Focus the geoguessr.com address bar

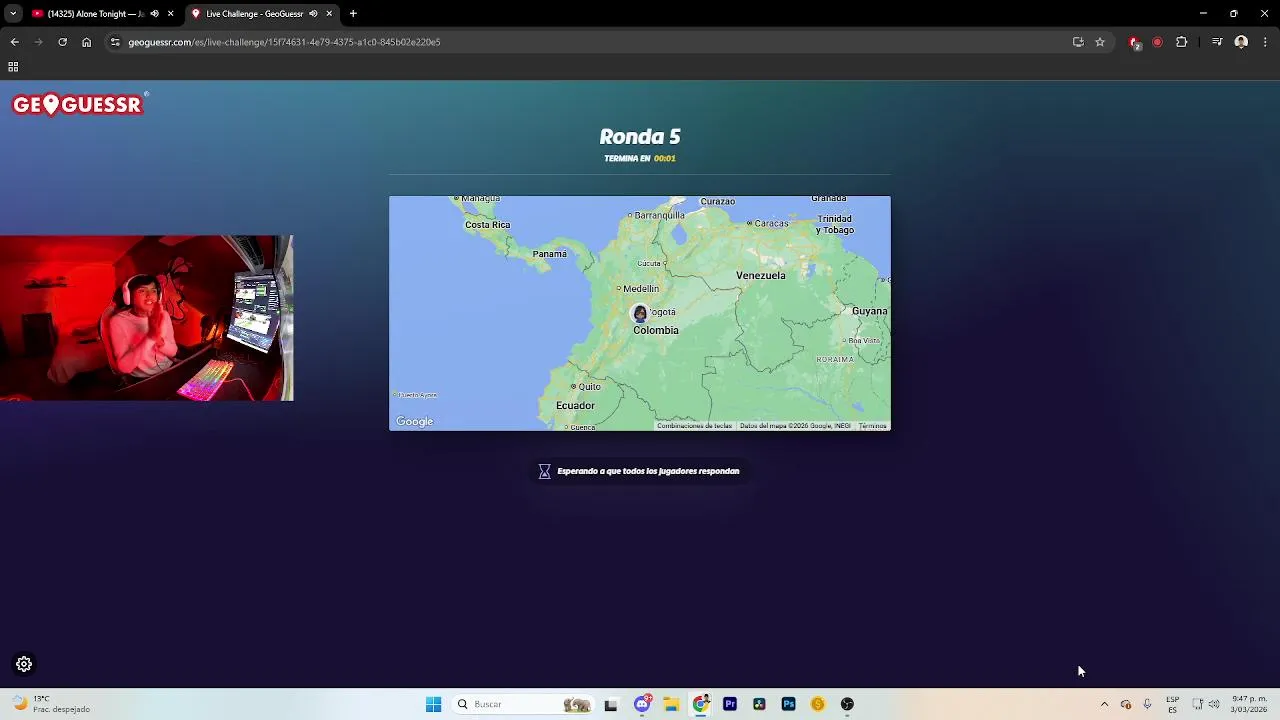click(590, 42)
